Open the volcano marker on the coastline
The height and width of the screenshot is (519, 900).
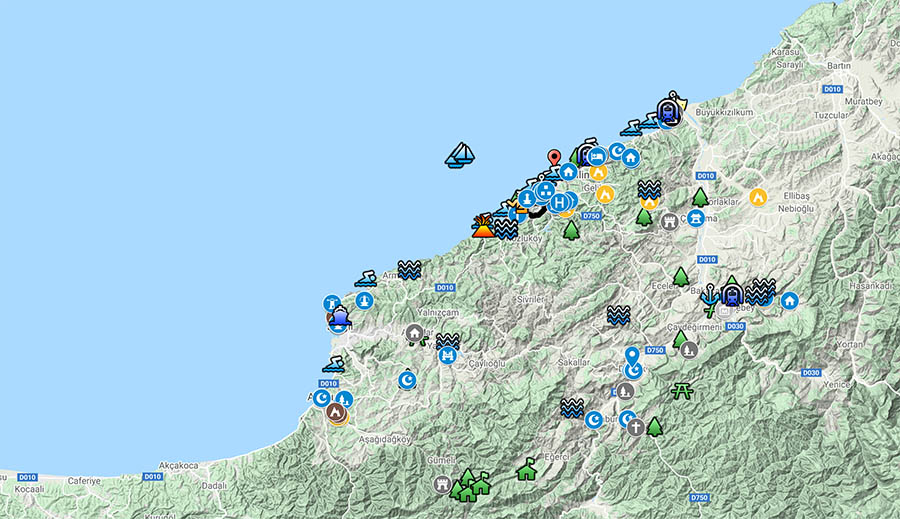pyautogui.click(x=483, y=226)
